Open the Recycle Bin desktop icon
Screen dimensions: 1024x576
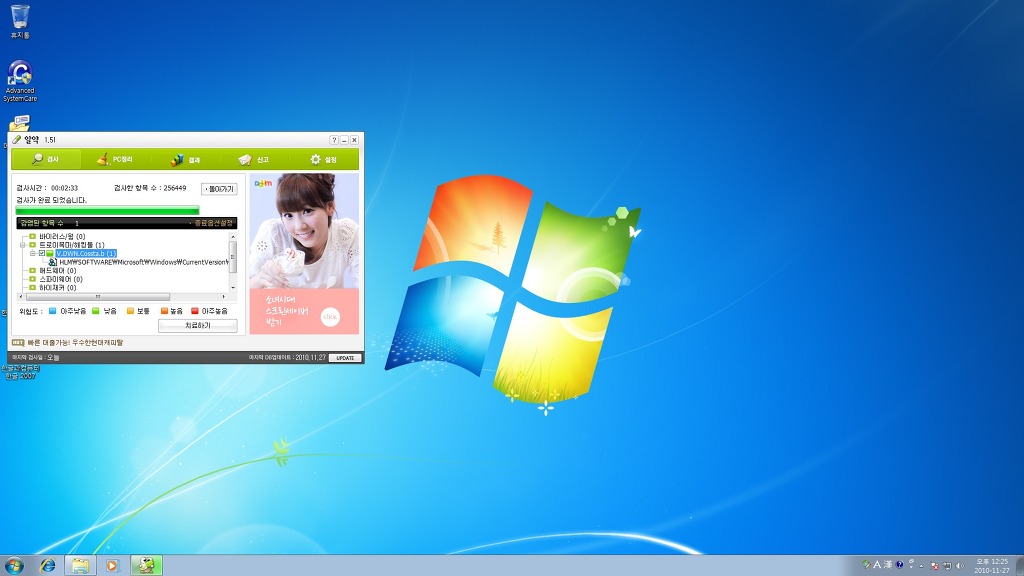click(x=20, y=22)
